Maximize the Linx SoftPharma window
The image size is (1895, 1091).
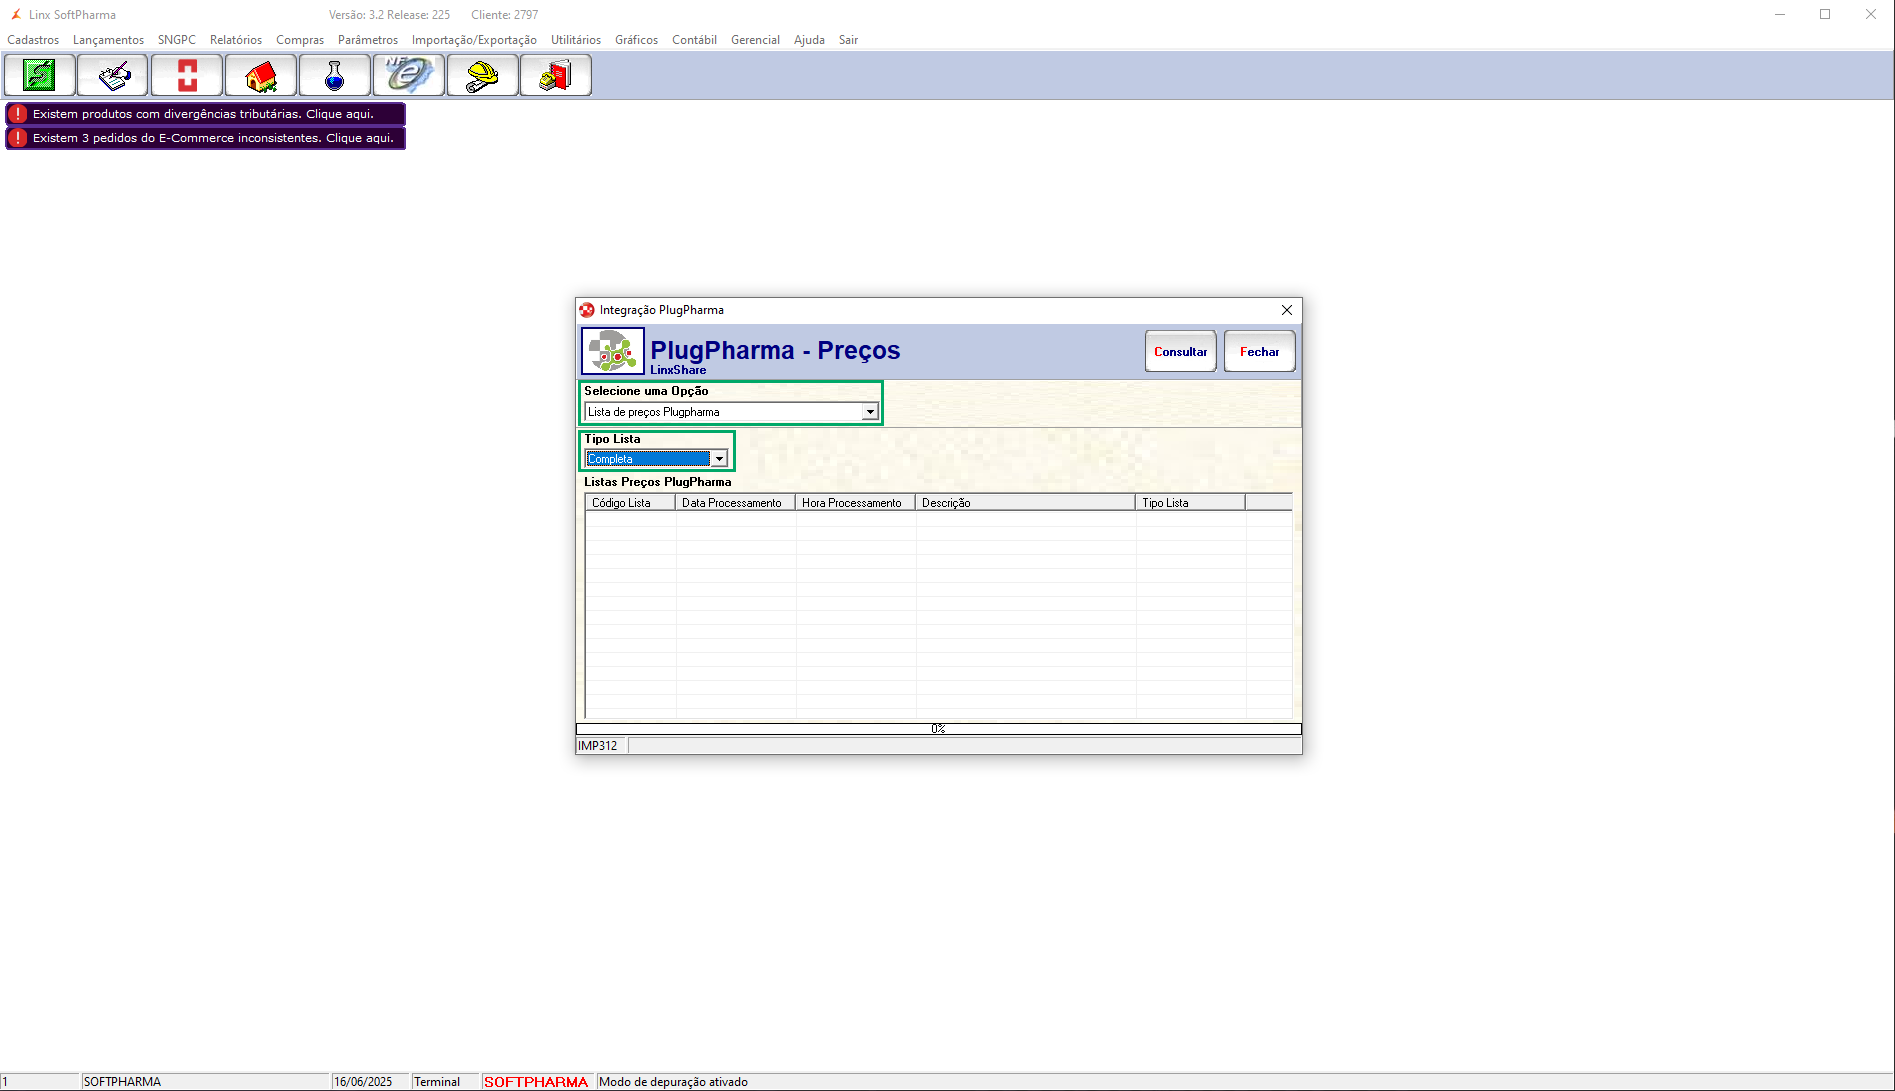coord(1825,15)
